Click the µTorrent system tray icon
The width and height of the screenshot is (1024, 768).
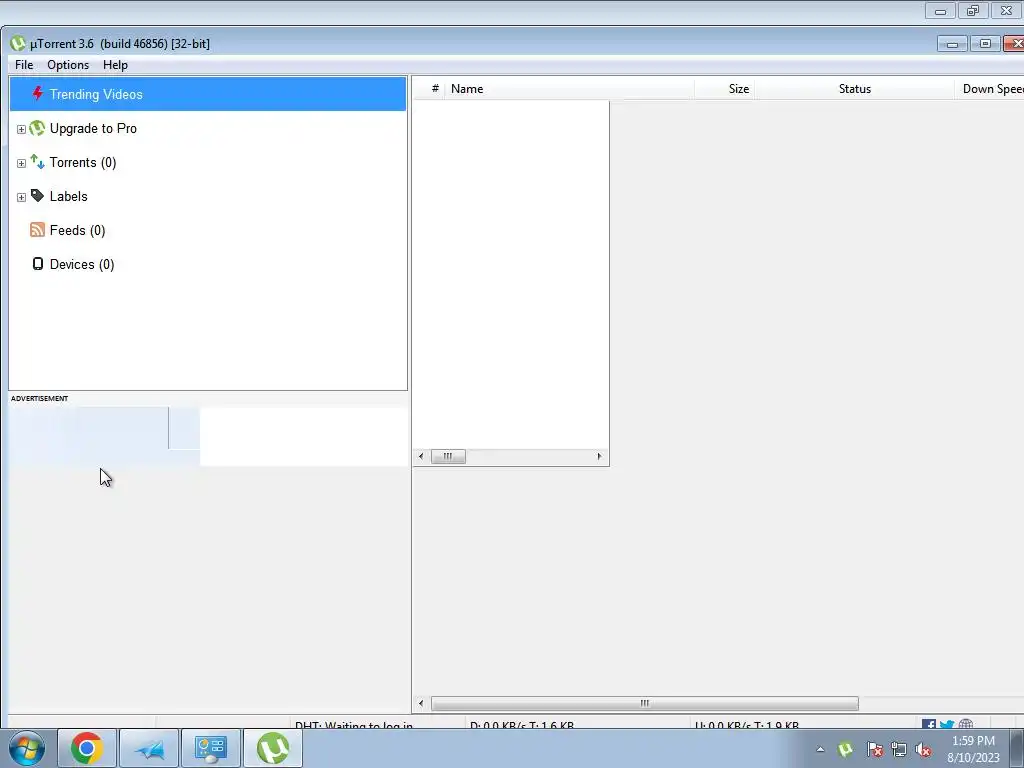[845, 749]
